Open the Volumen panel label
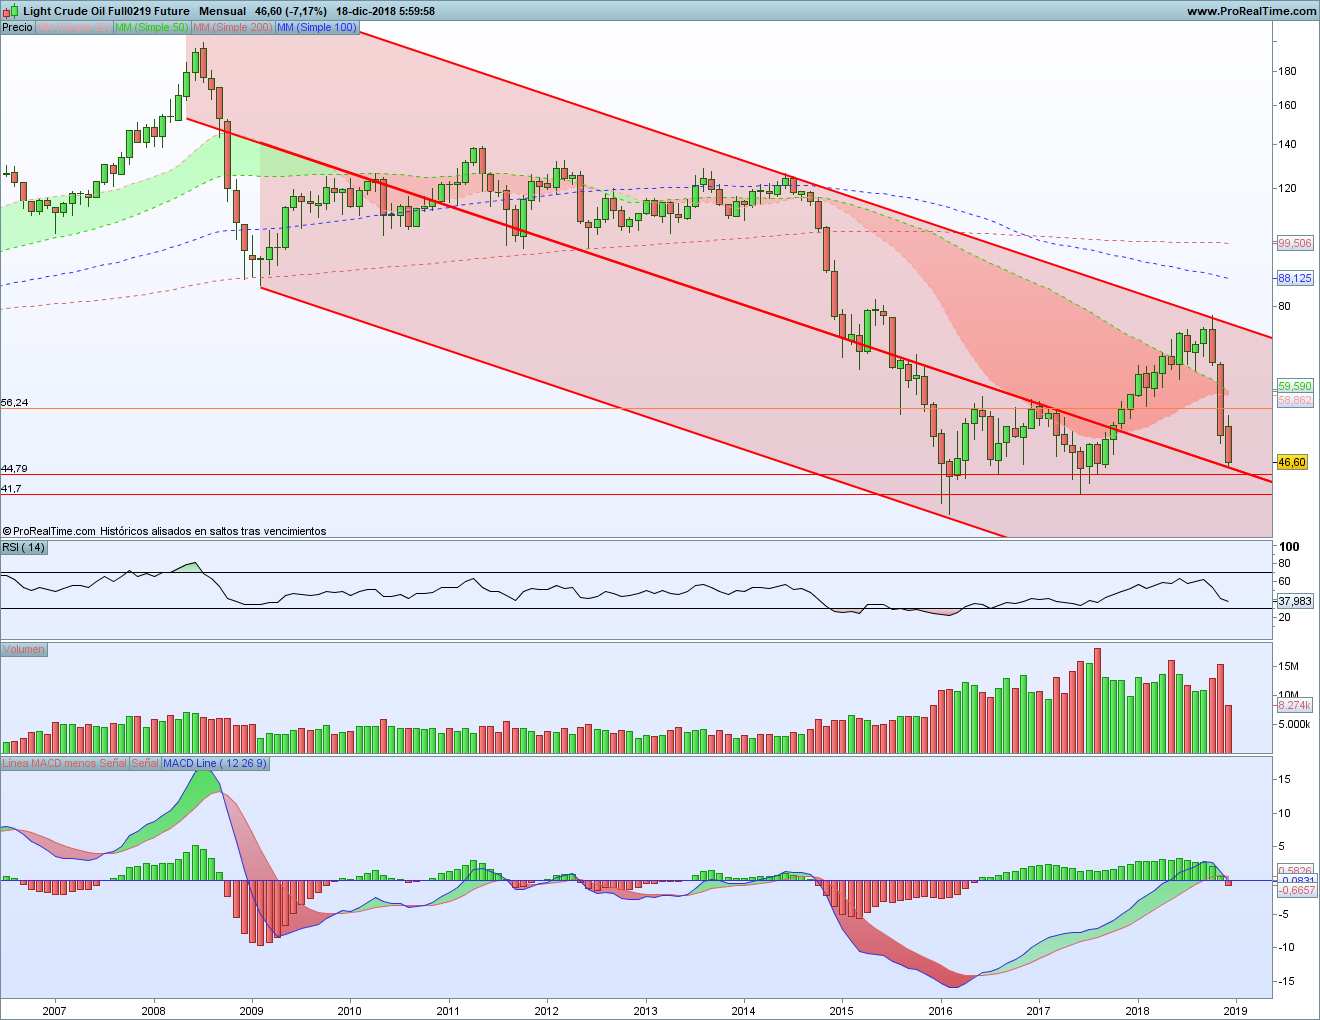Viewport: 1320px width, 1020px height. click(24, 650)
